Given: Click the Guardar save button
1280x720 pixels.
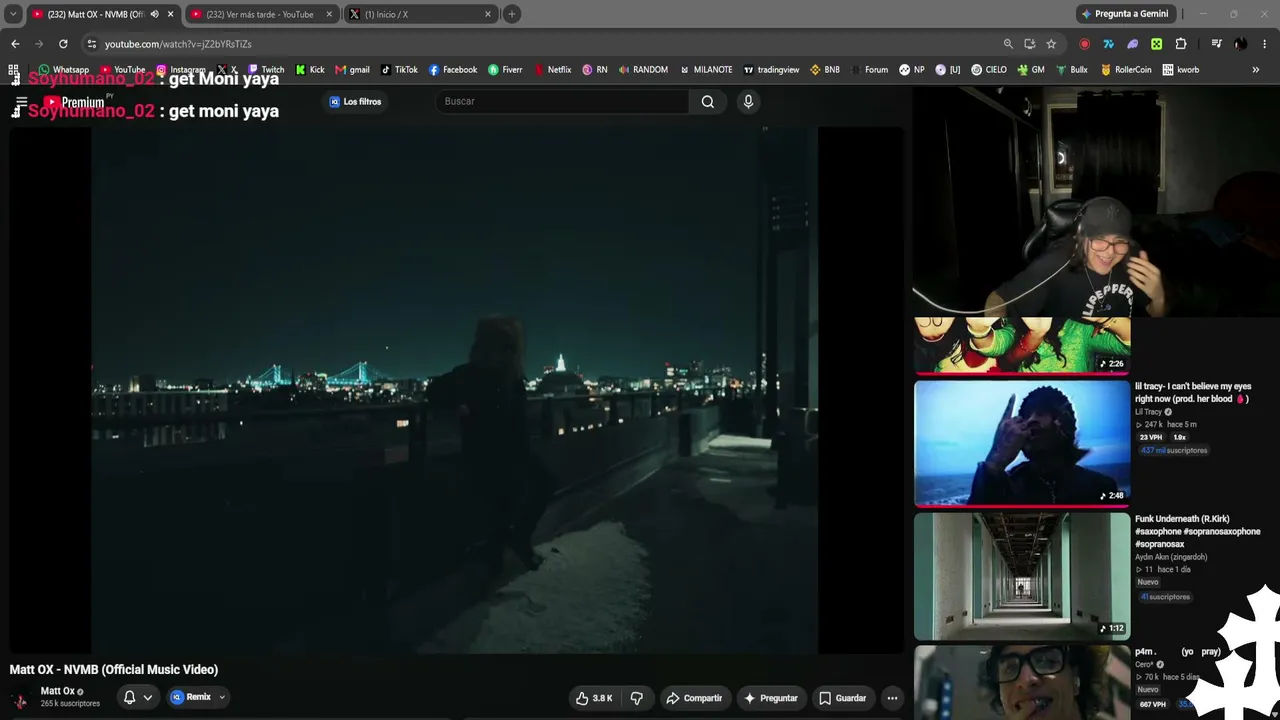Looking at the screenshot, I should coord(842,698).
